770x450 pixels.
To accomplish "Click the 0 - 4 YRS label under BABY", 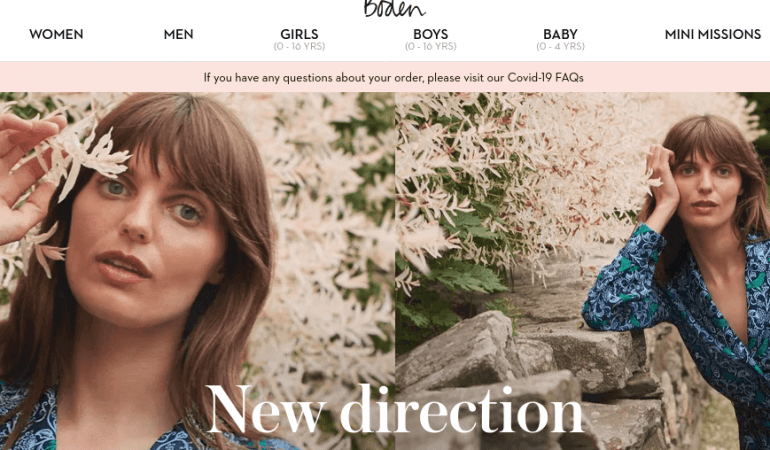I will [x=560, y=47].
